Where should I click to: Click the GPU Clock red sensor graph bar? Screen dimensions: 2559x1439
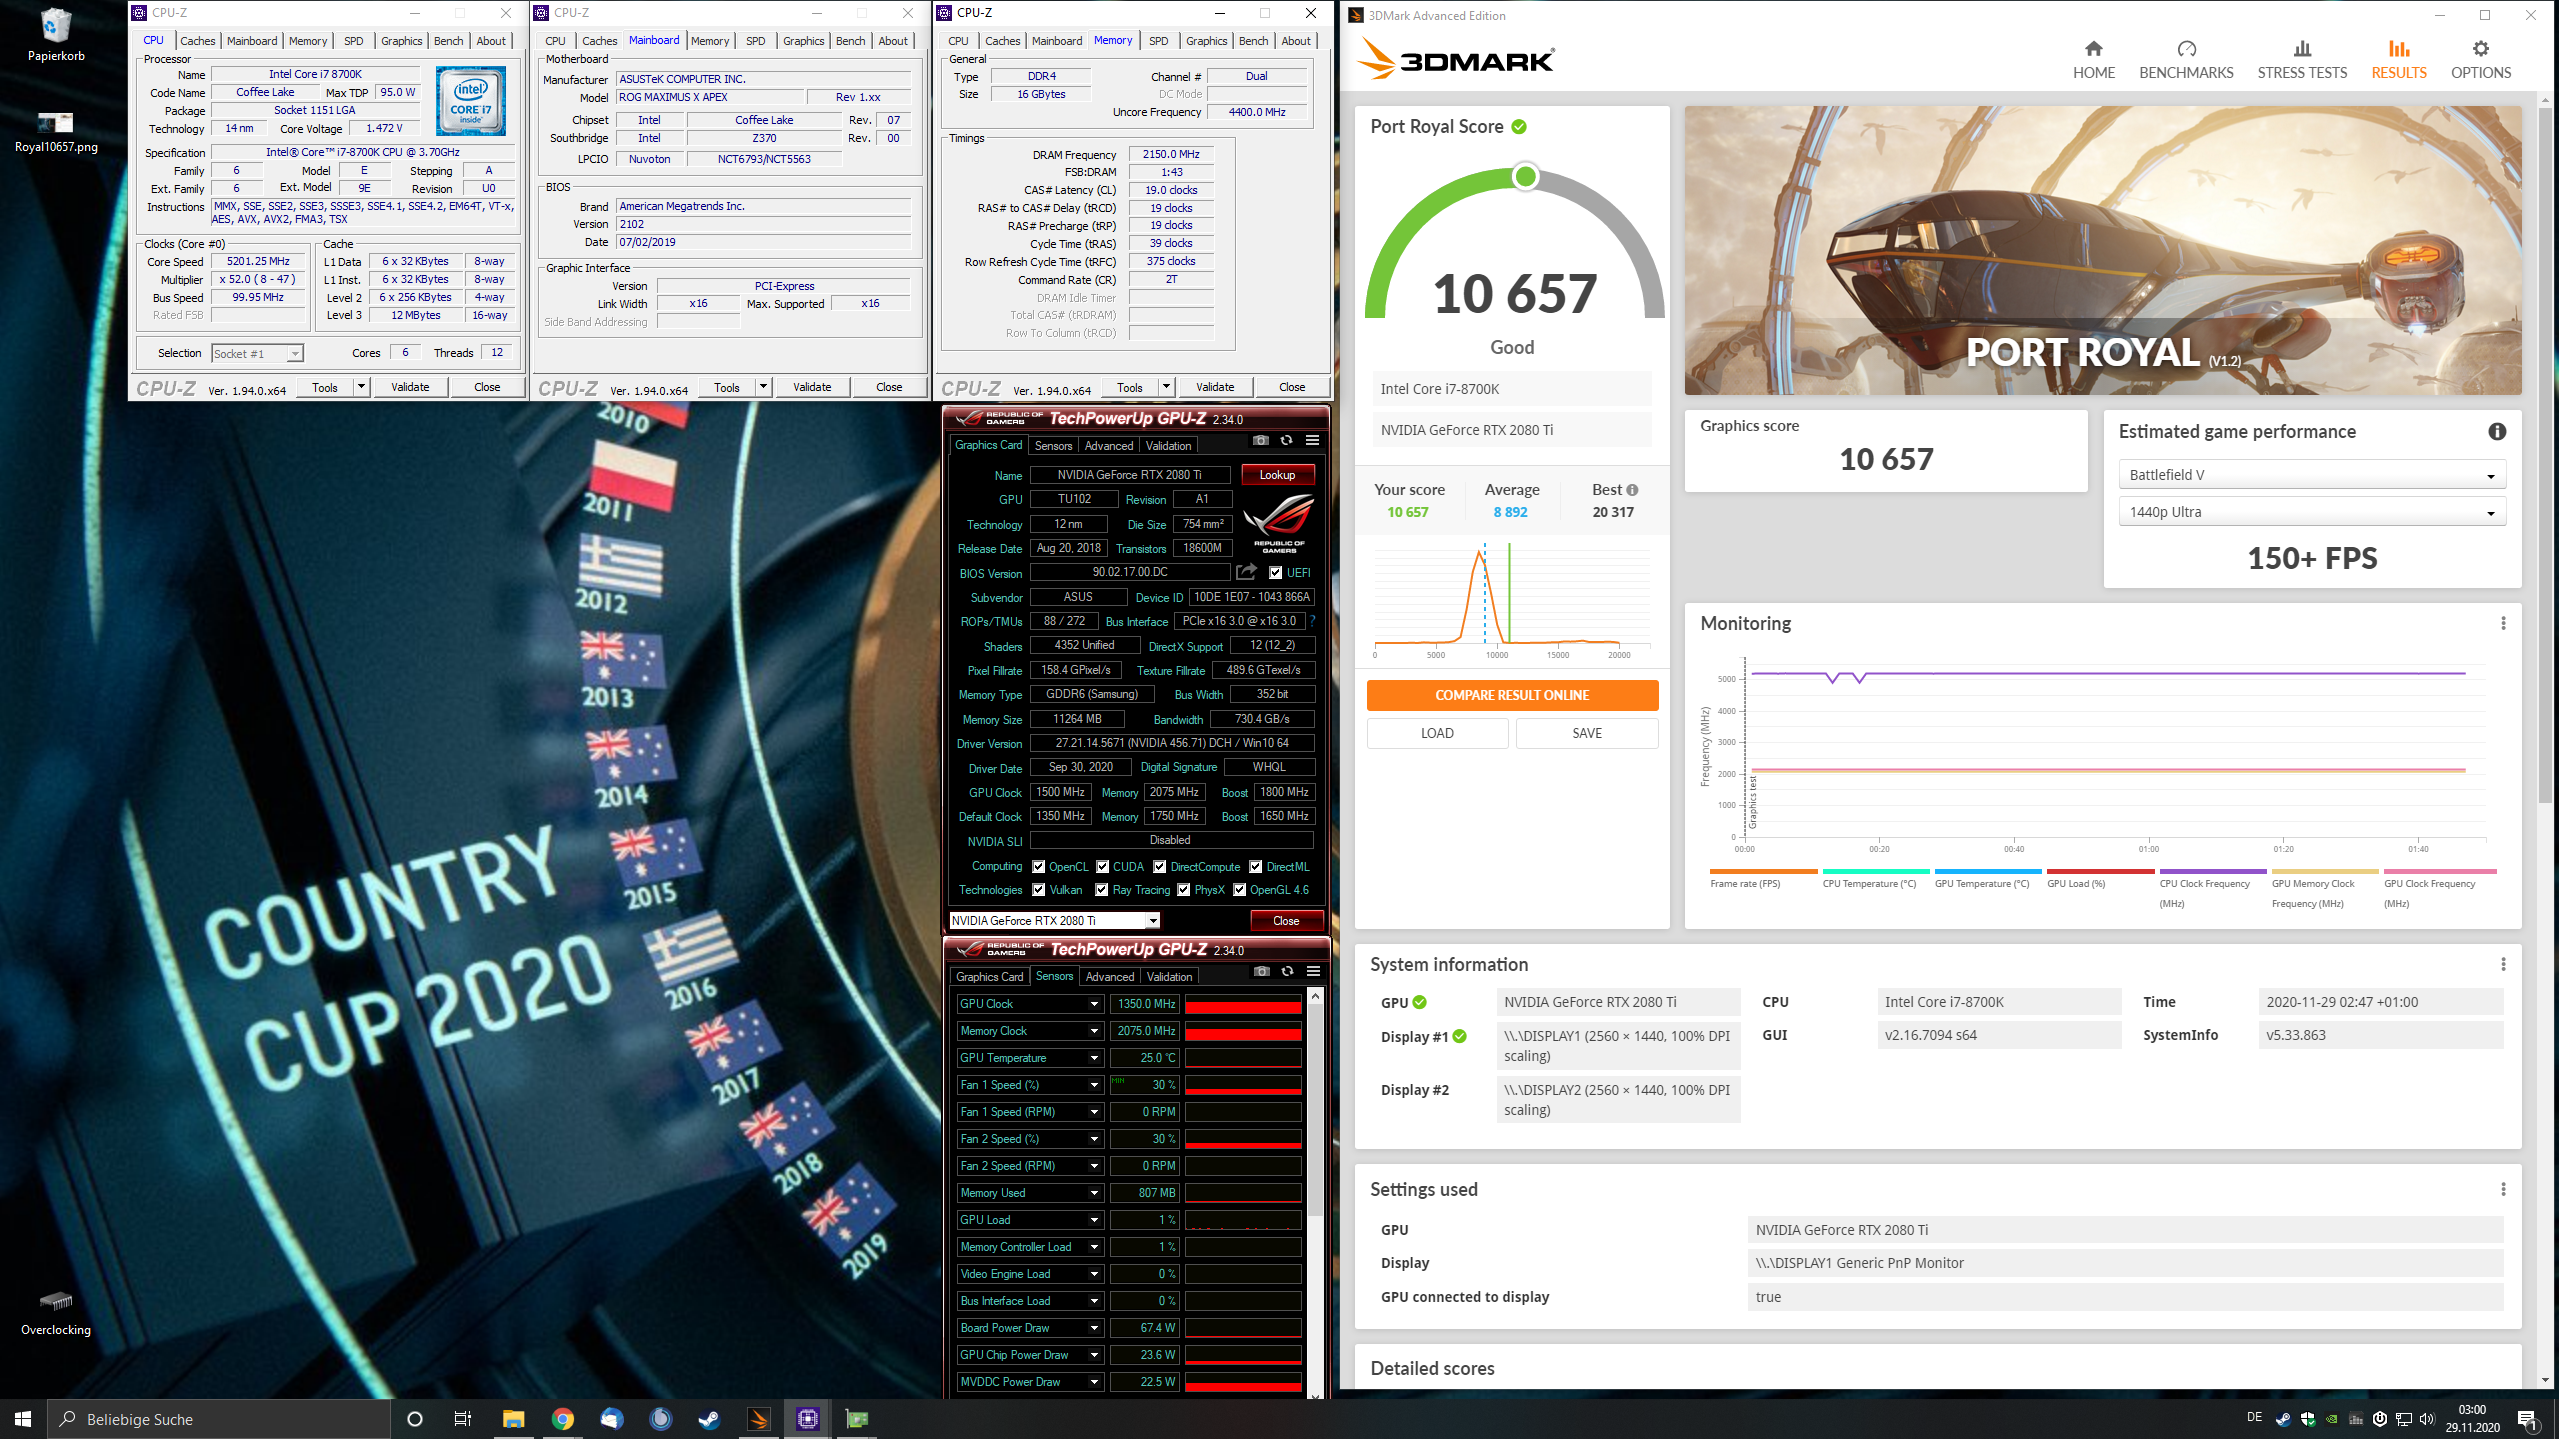(x=1243, y=1004)
